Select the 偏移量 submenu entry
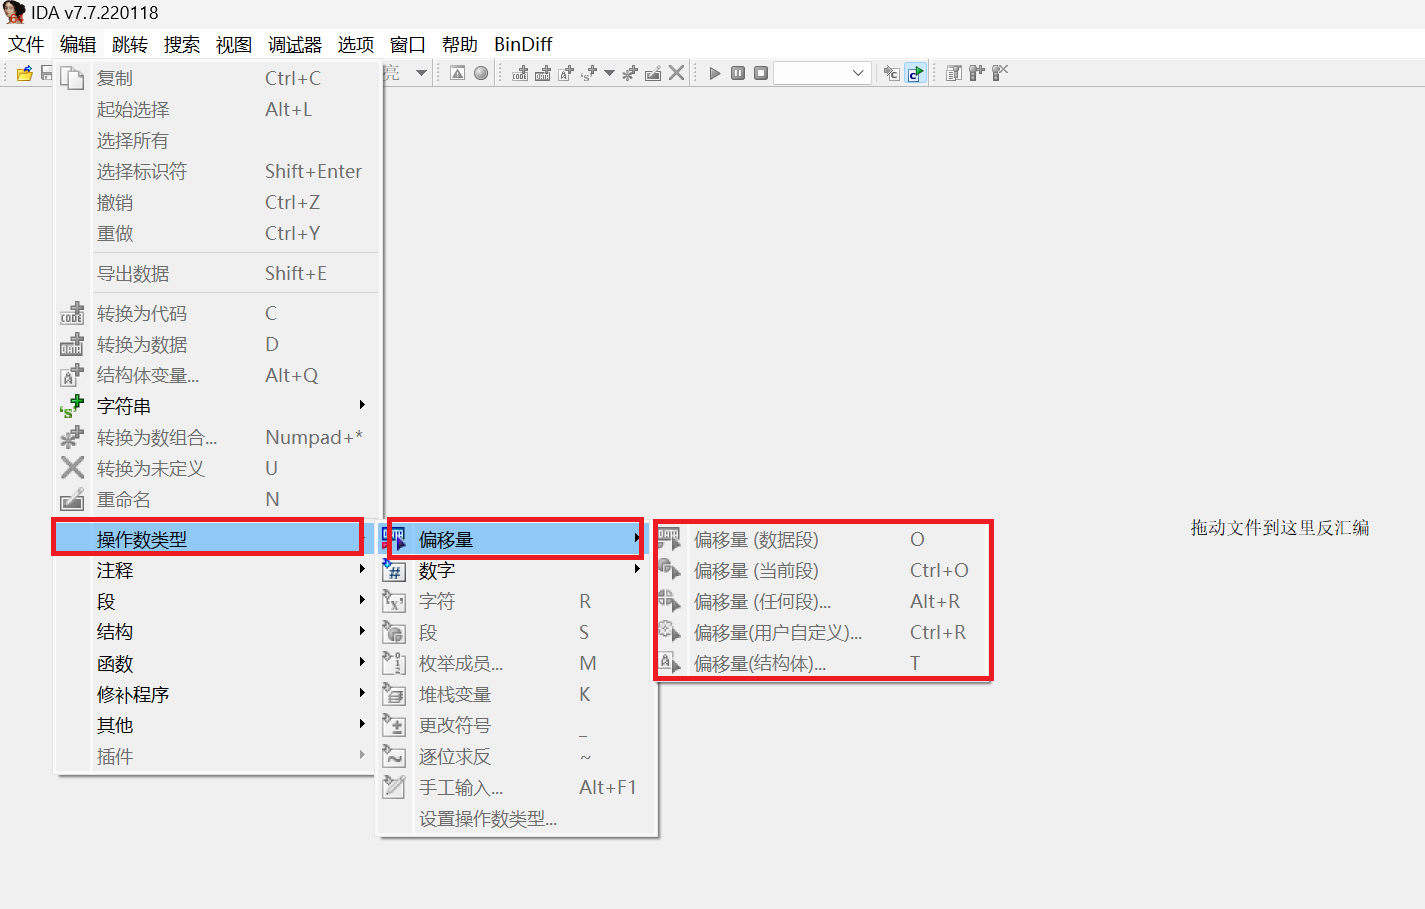The height and width of the screenshot is (909, 1425). point(515,539)
